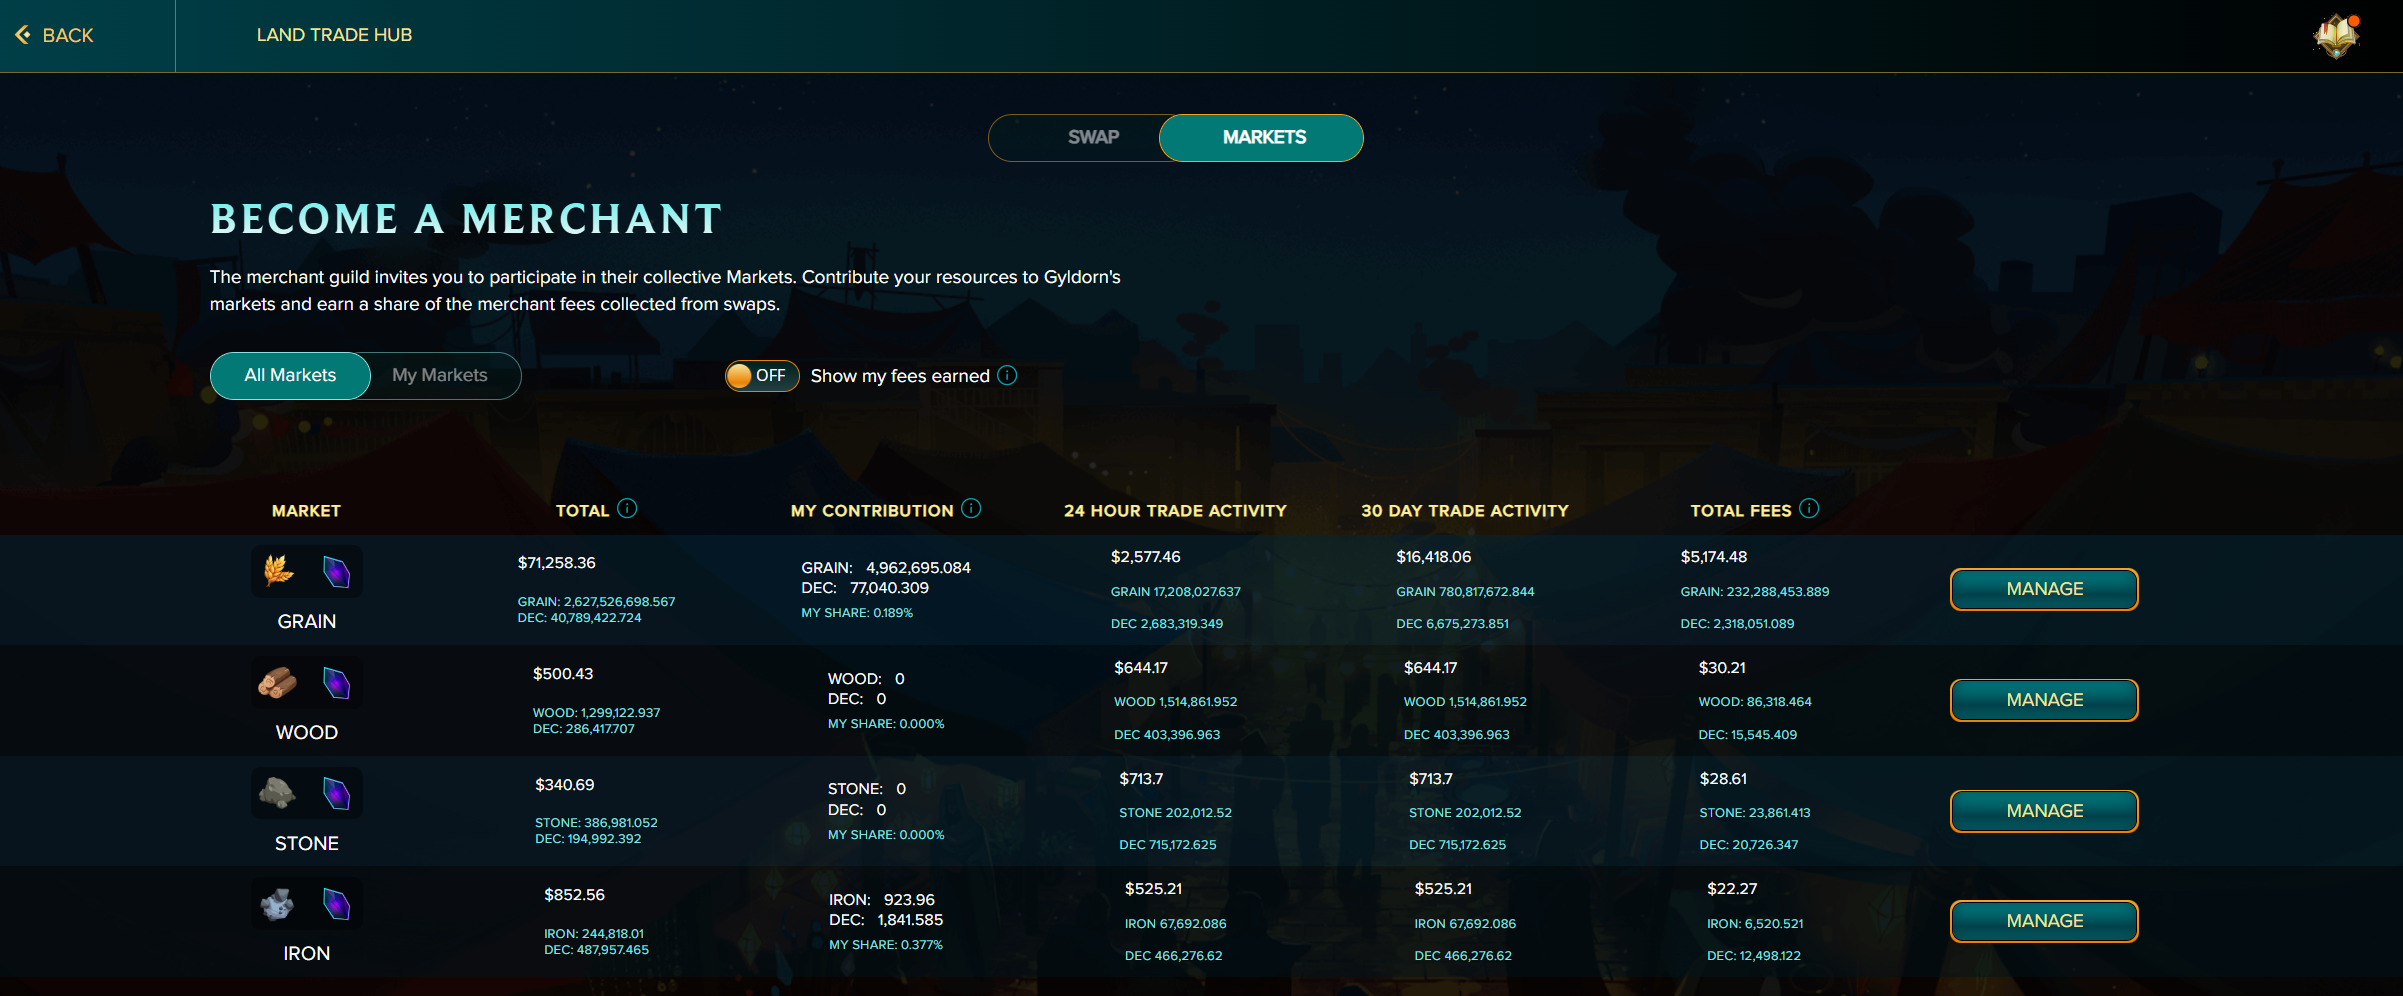Click GRAIN 30 day value $16,418.06

click(1433, 557)
